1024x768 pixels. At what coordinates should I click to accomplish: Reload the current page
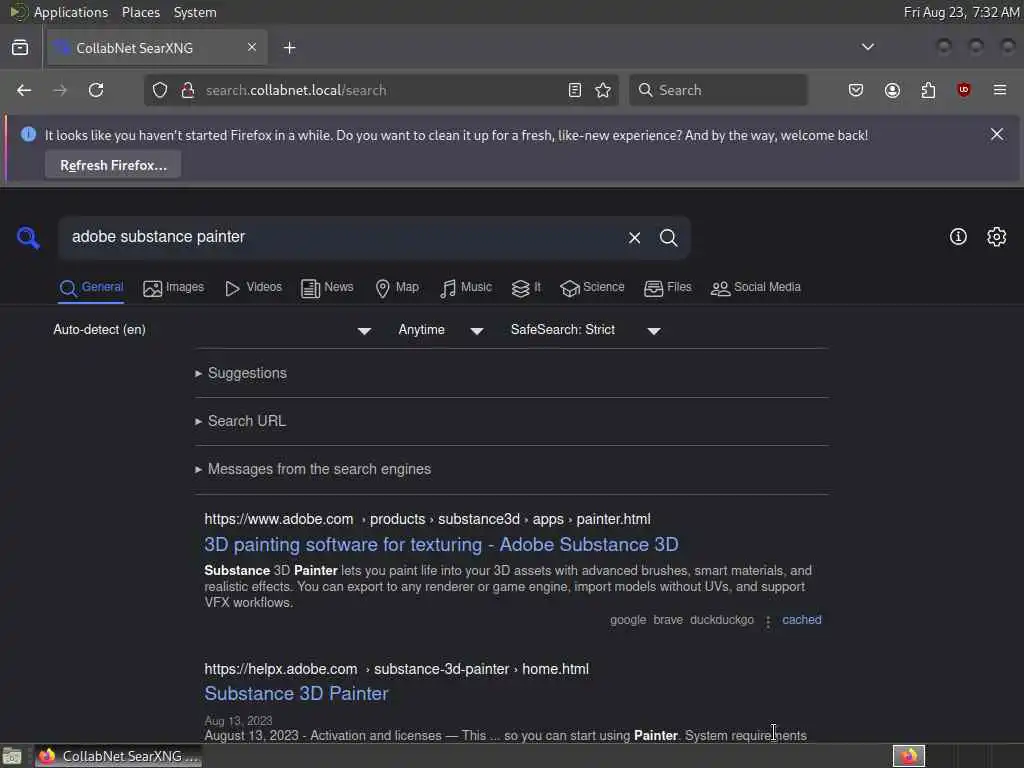(x=96, y=90)
